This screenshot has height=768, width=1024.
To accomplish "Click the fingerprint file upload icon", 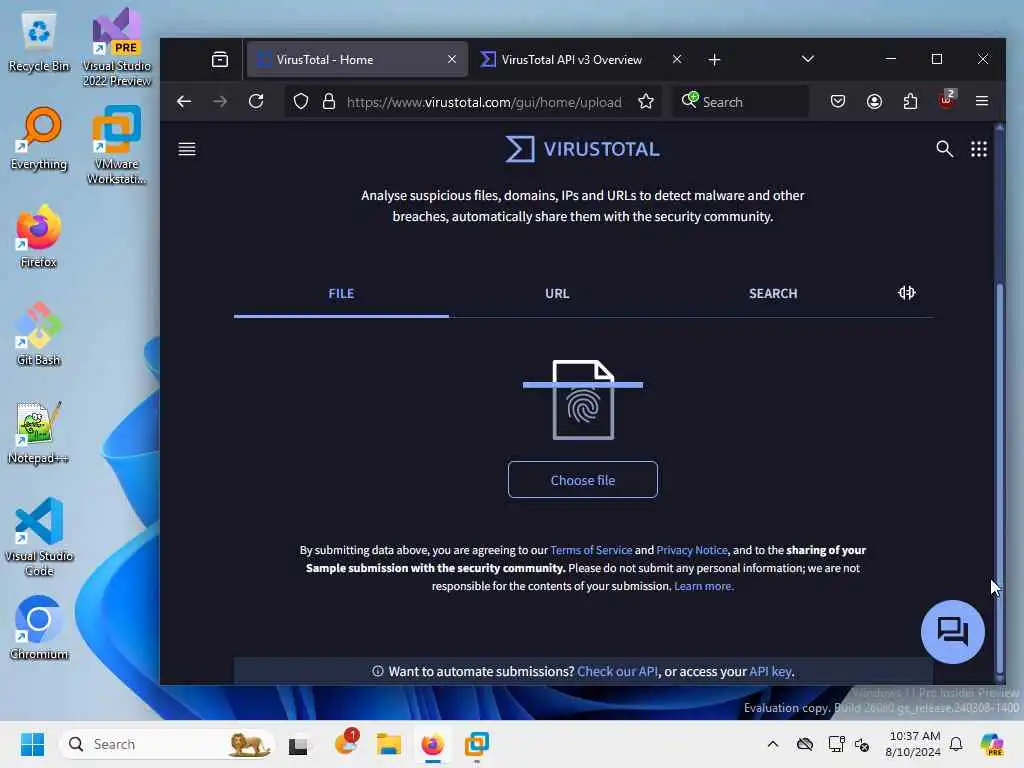I will point(583,400).
